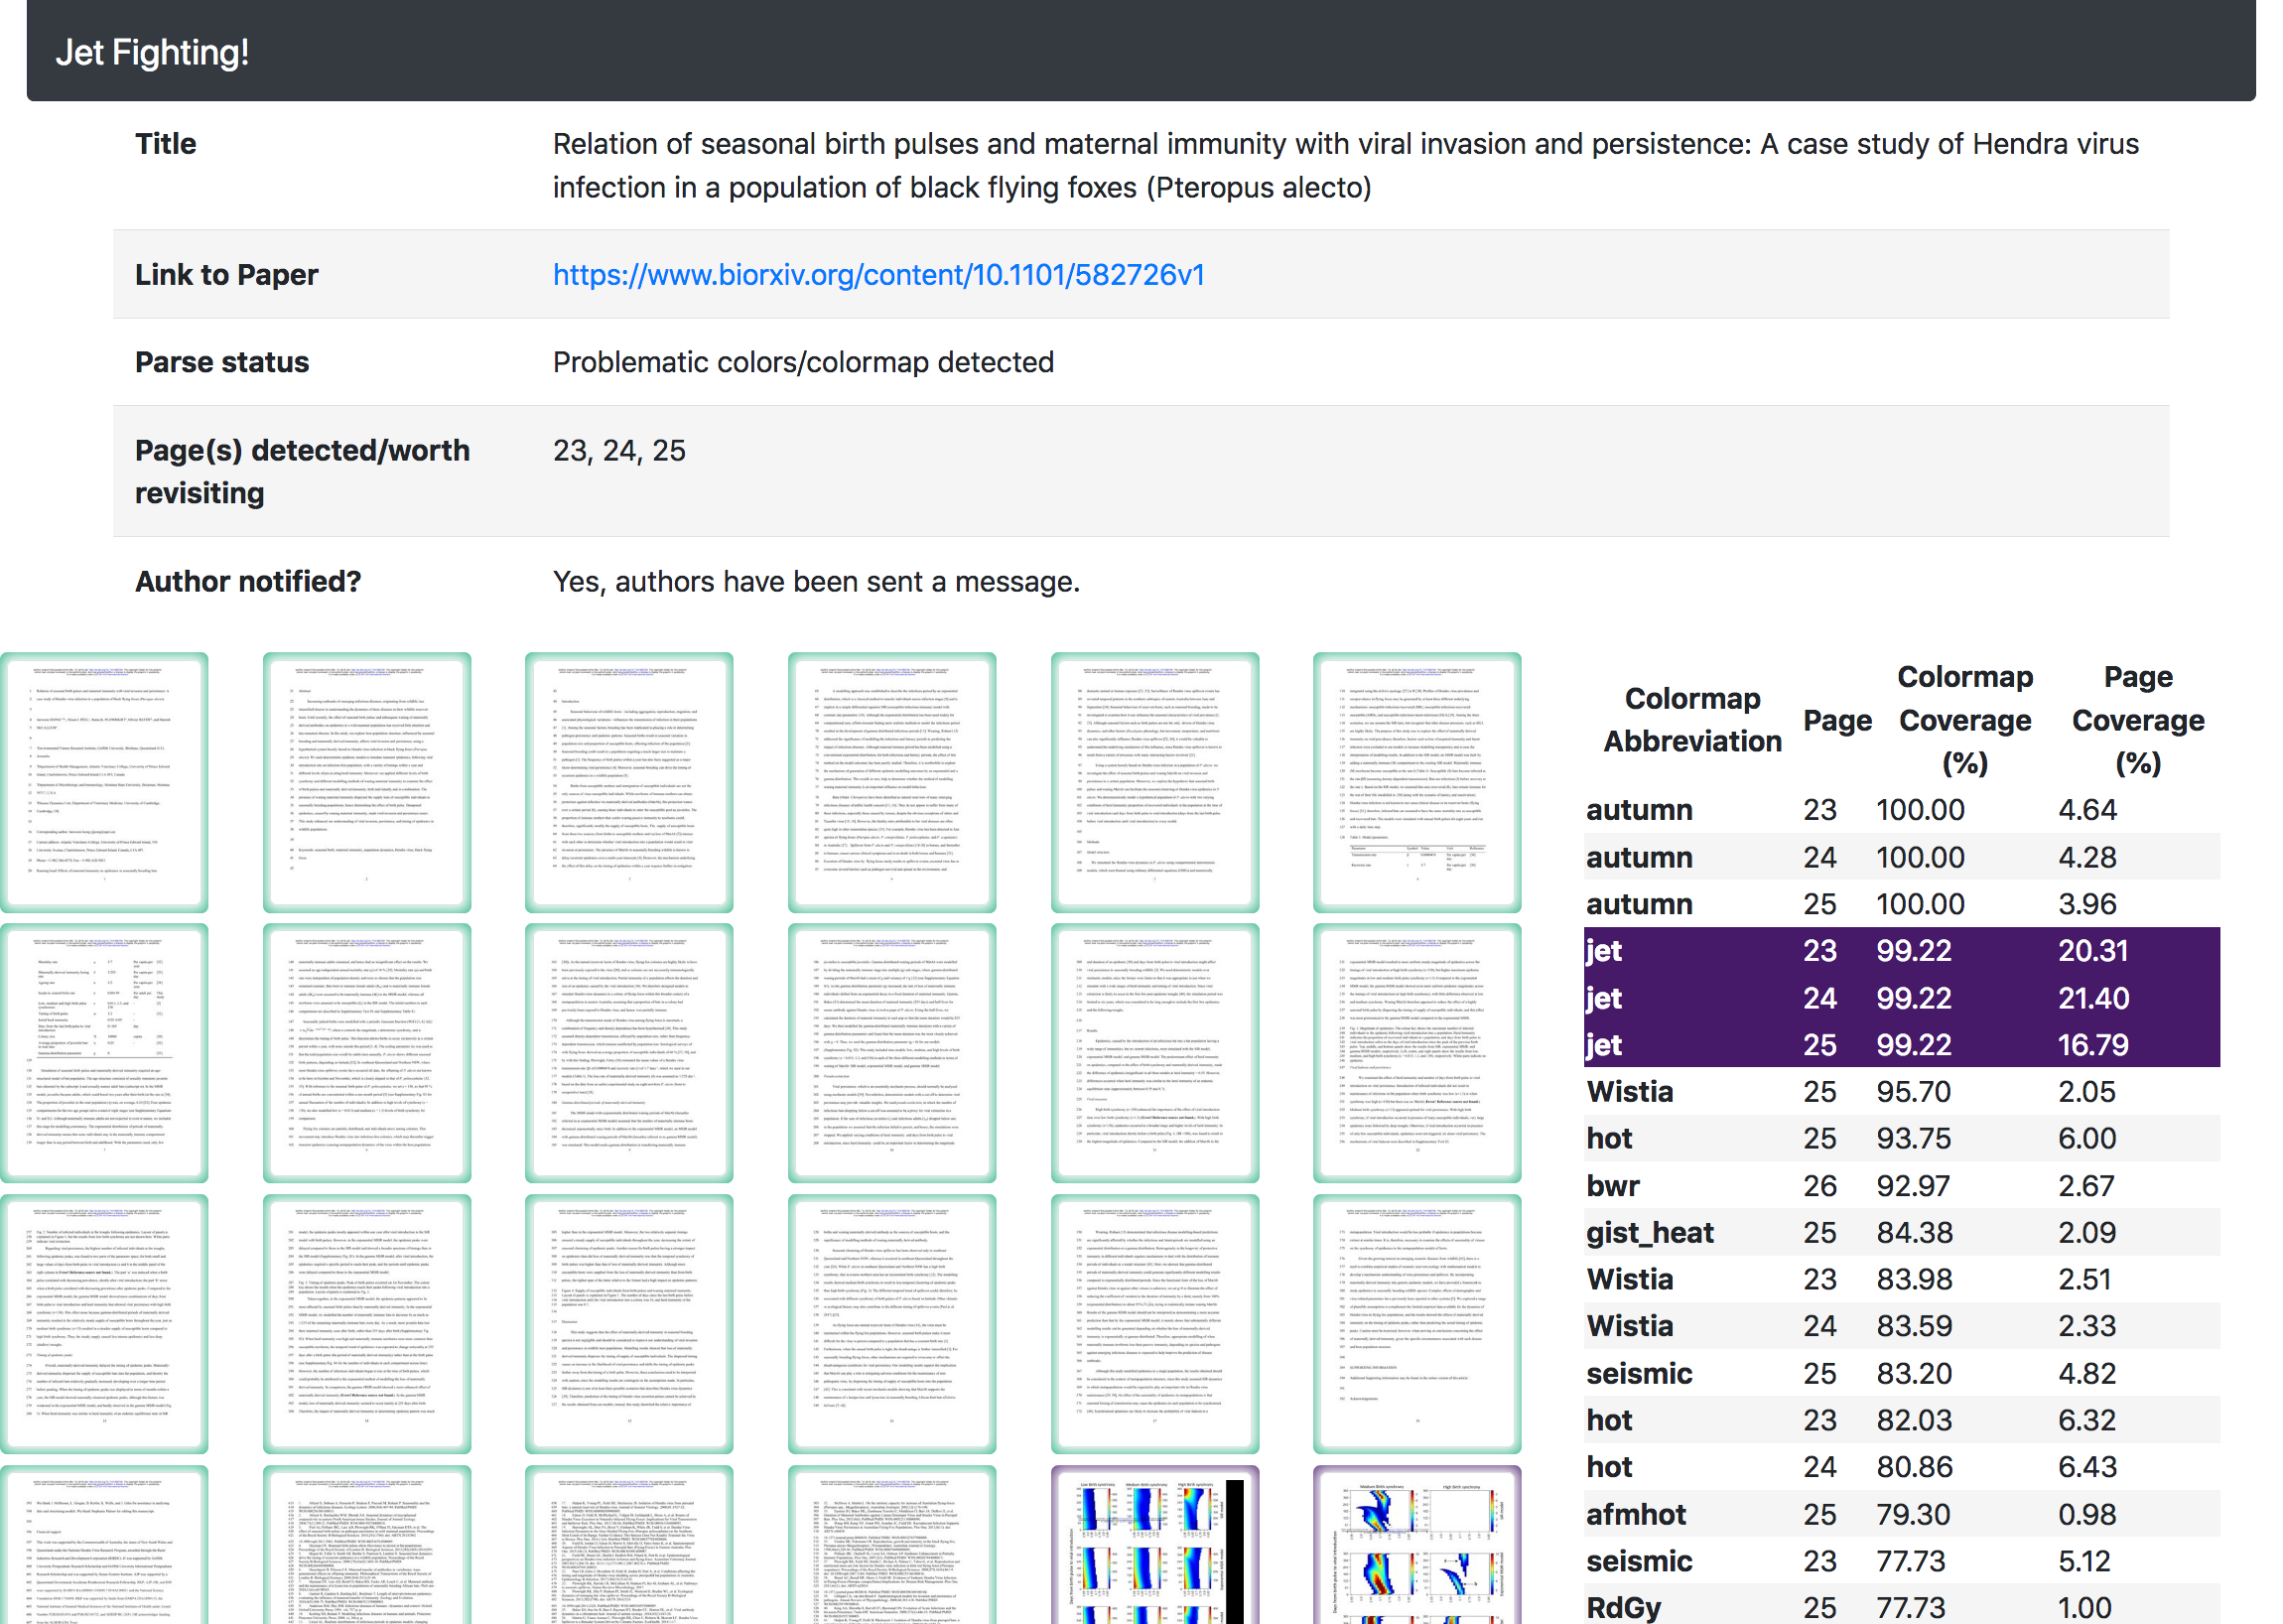Open the biorxiv paper link
This screenshot has height=1624, width=2283.
(878, 275)
